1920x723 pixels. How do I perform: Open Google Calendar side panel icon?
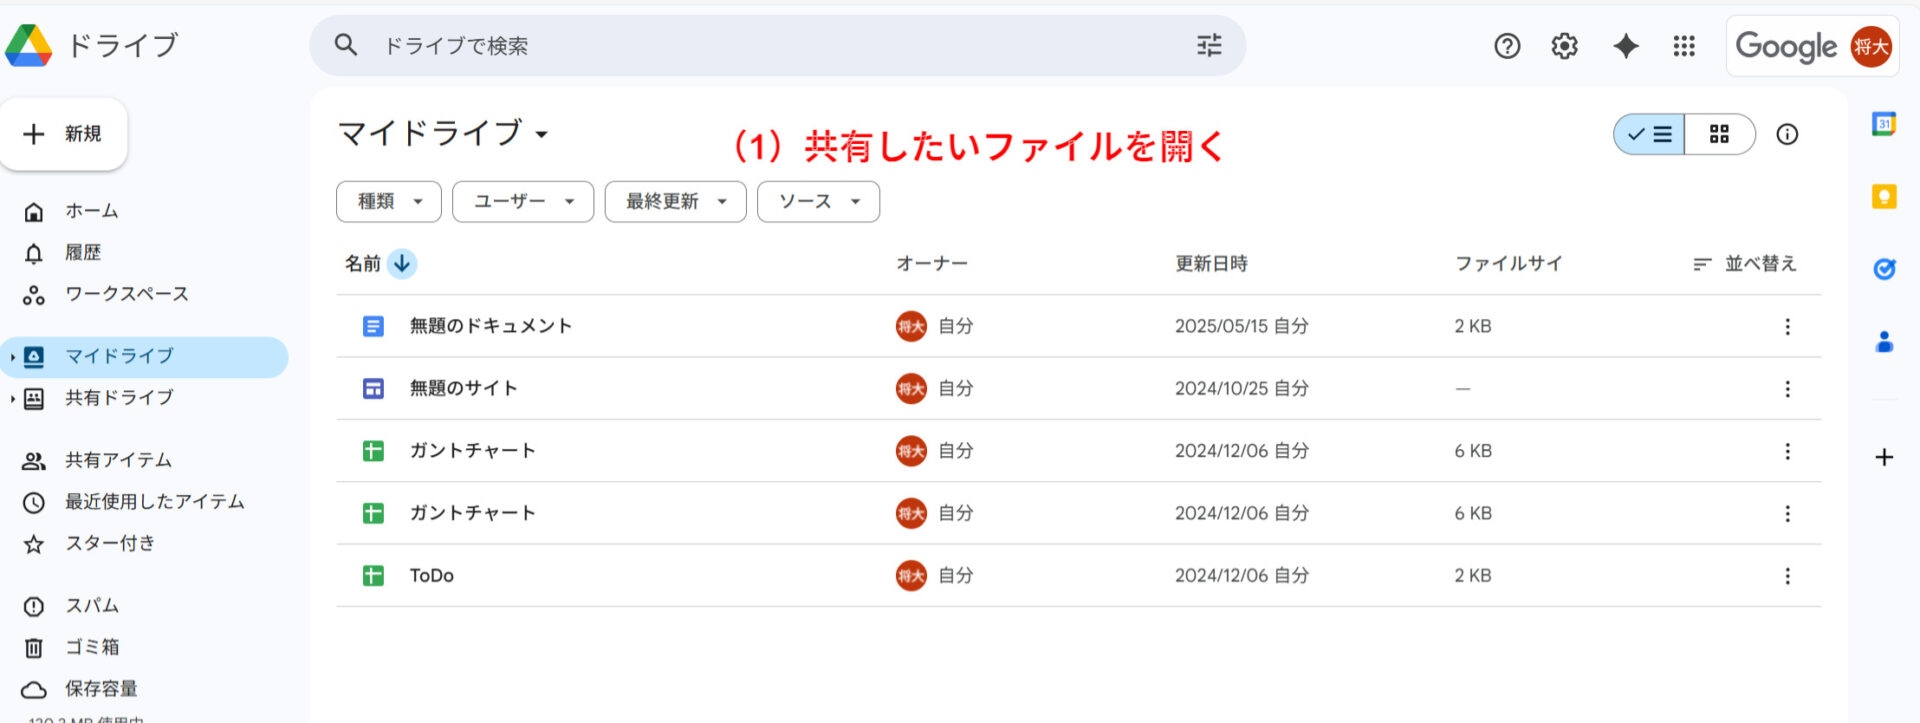click(1884, 124)
